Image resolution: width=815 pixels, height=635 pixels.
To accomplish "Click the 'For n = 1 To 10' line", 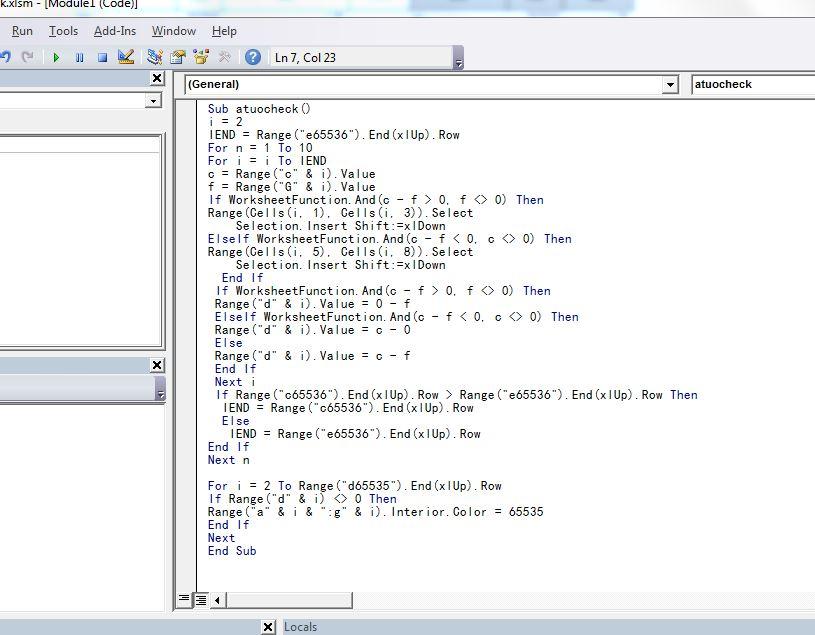I will tap(260, 148).
